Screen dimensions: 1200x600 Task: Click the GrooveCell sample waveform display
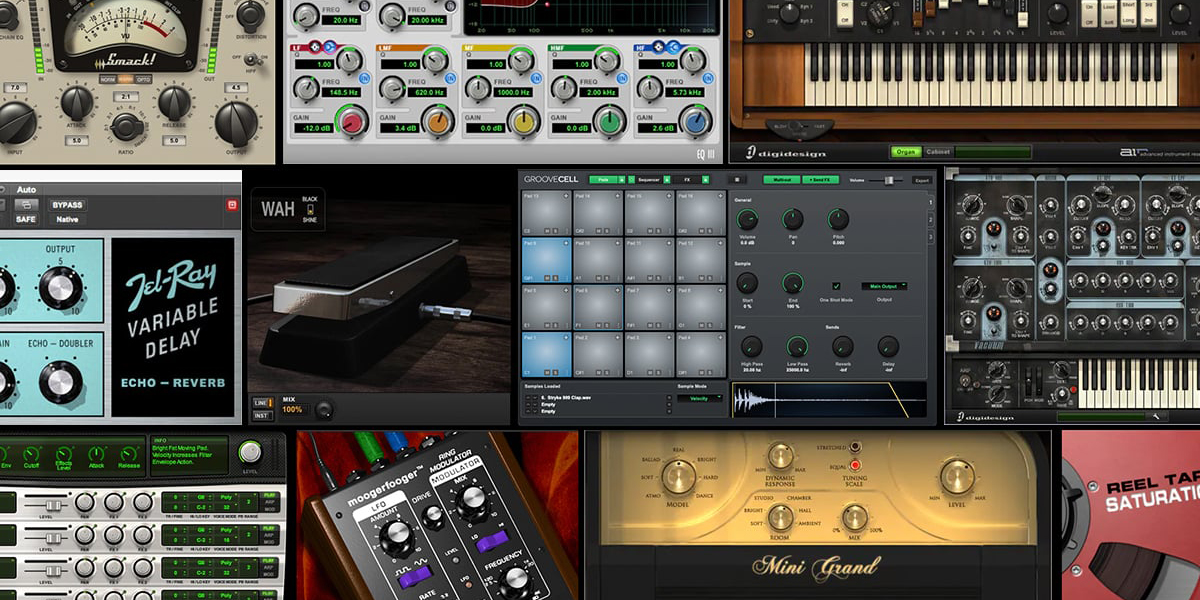[830, 400]
